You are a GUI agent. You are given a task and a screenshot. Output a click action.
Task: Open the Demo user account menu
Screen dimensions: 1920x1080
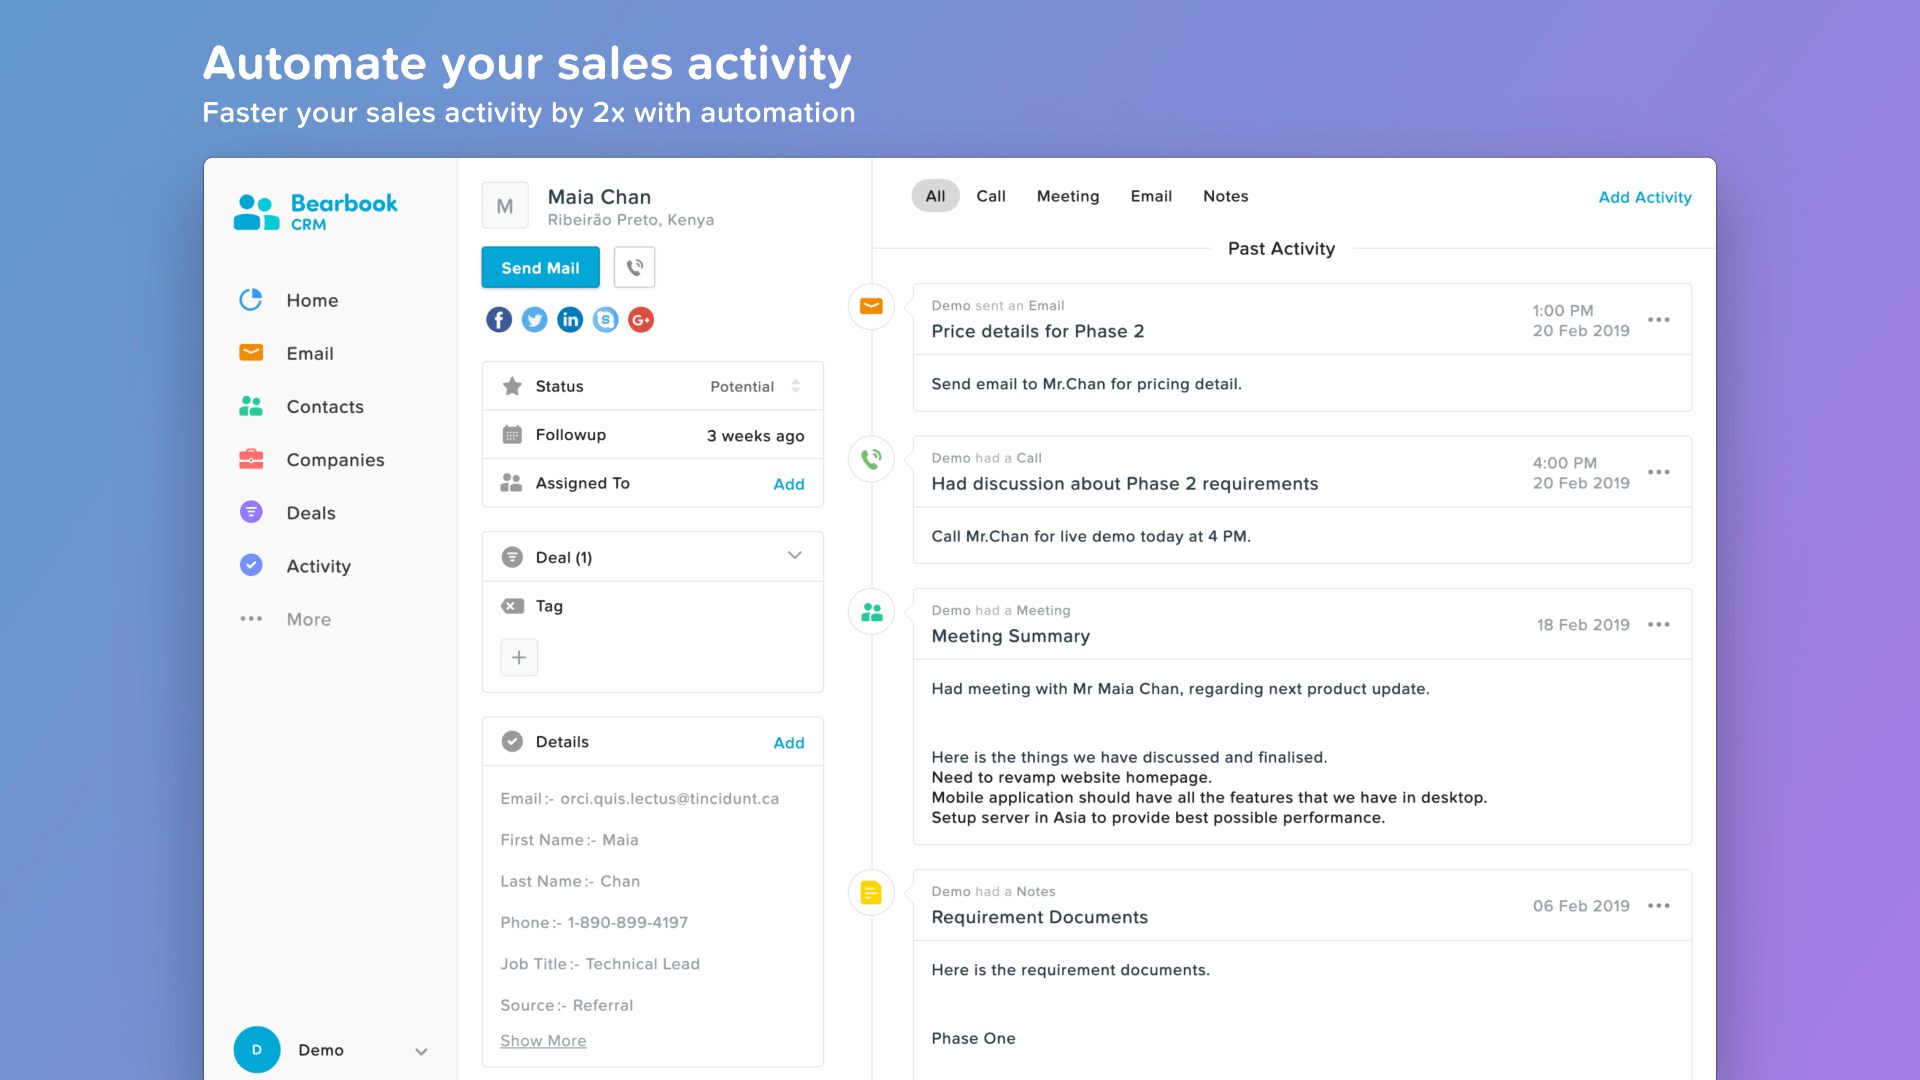[x=421, y=1051]
